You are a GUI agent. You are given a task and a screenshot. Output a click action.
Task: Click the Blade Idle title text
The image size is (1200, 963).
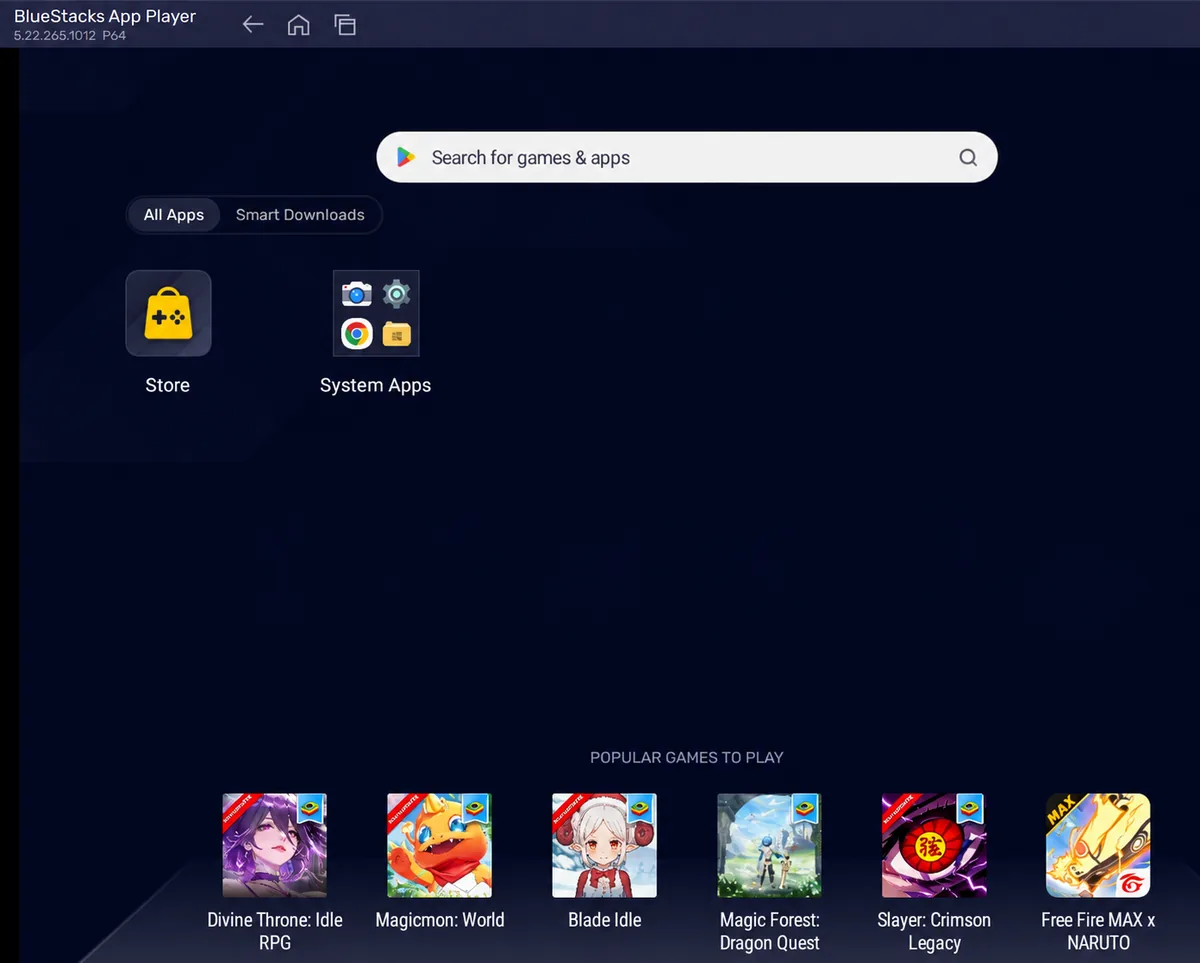click(x=605, y=920)
